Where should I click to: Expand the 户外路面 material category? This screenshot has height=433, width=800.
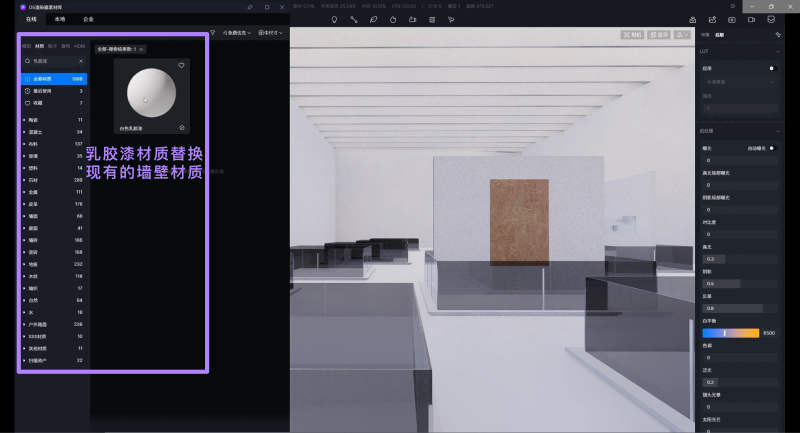(x=24, y=324)
